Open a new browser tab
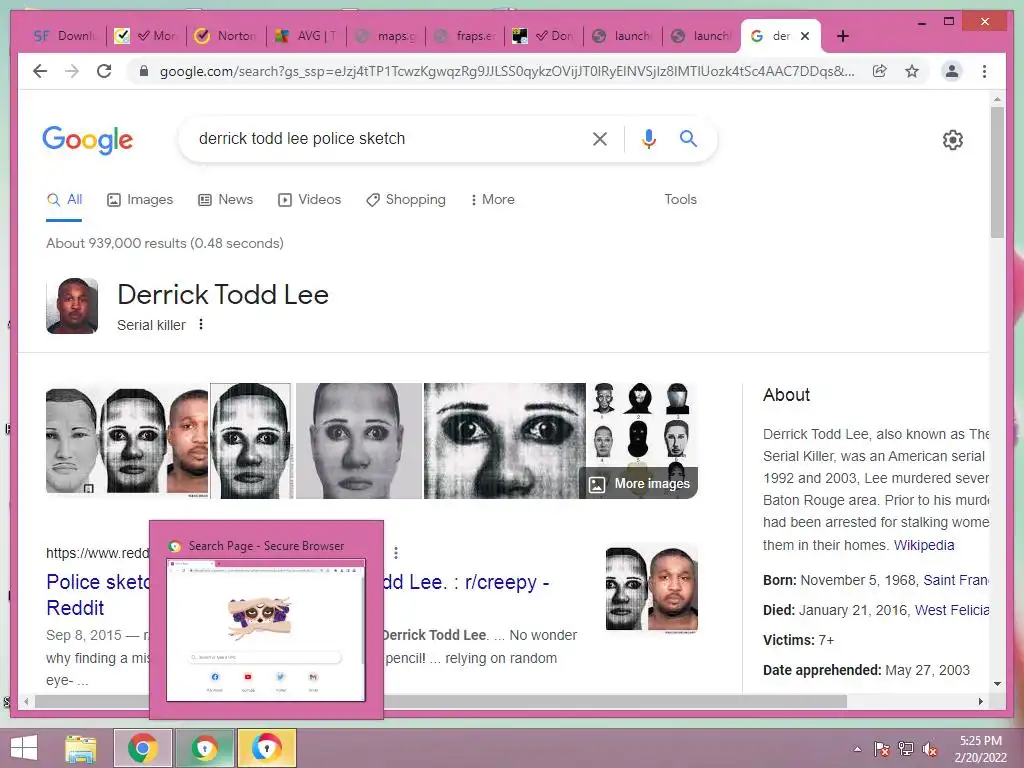Viewport: 1024px width, 768px height. [842, 36]
